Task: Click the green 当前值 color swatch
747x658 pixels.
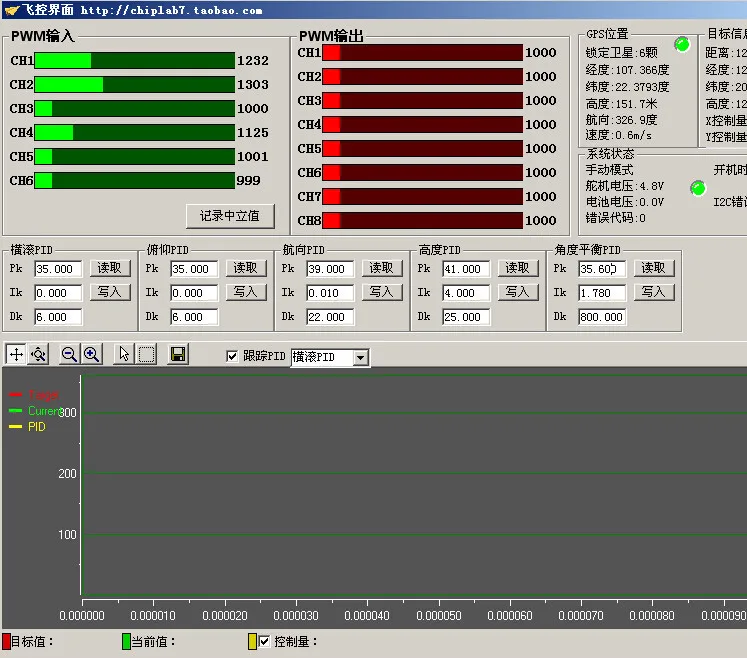Action: [x=126, y=641]
